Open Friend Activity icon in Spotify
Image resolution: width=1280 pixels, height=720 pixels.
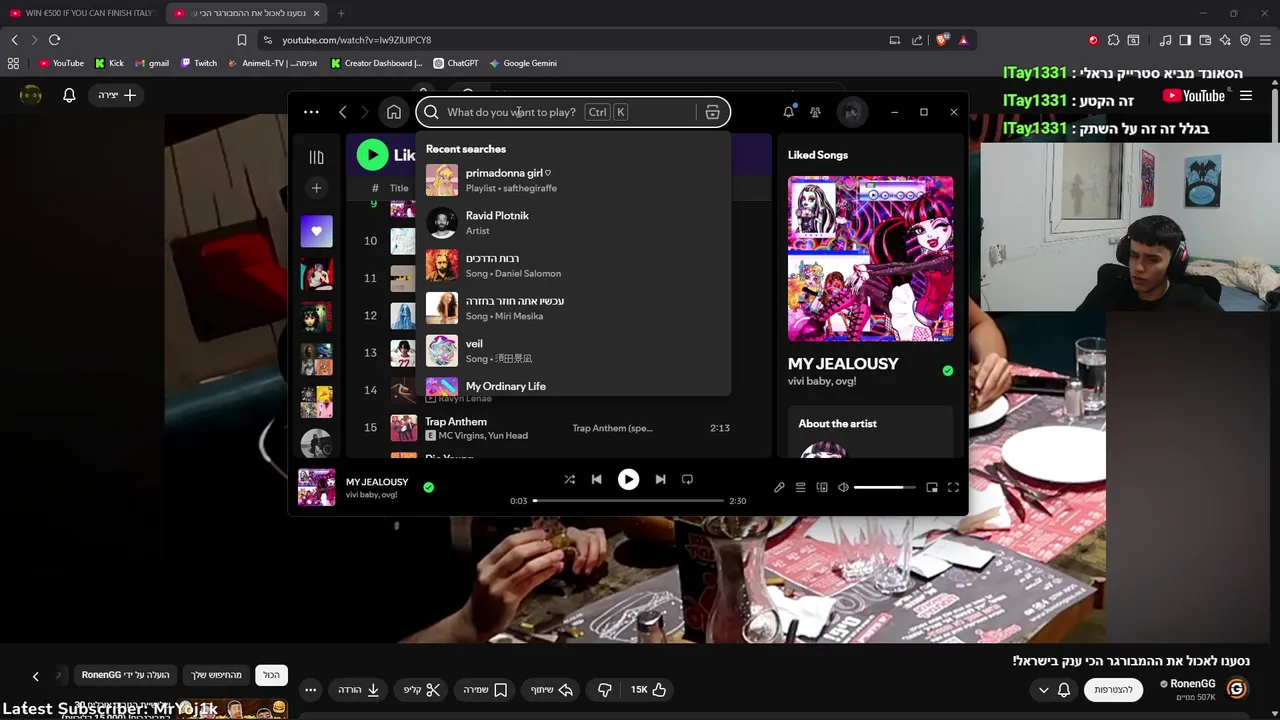click(x=815, y=112)
